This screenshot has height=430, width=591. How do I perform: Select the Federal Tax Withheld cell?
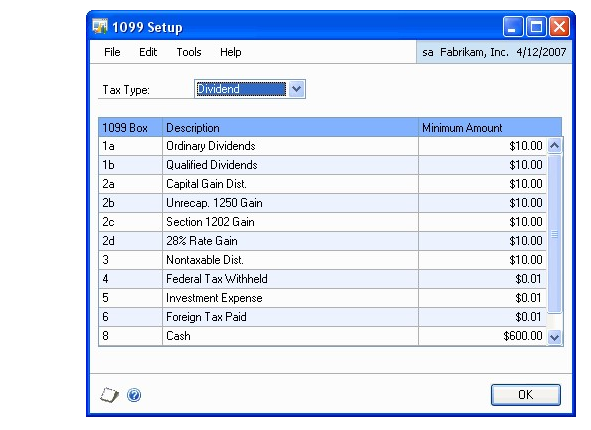tap(290, 279)
